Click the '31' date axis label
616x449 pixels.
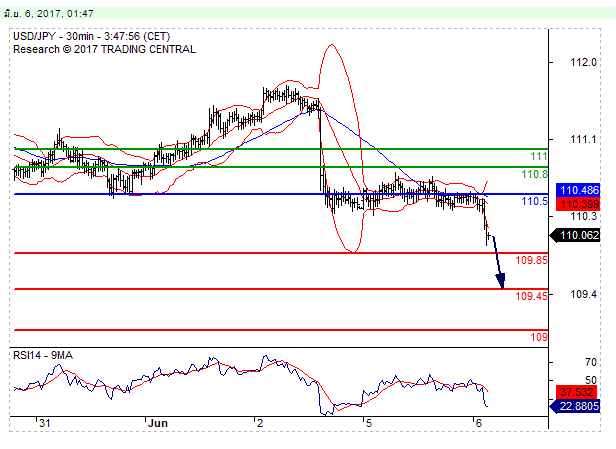click(44, 423)
